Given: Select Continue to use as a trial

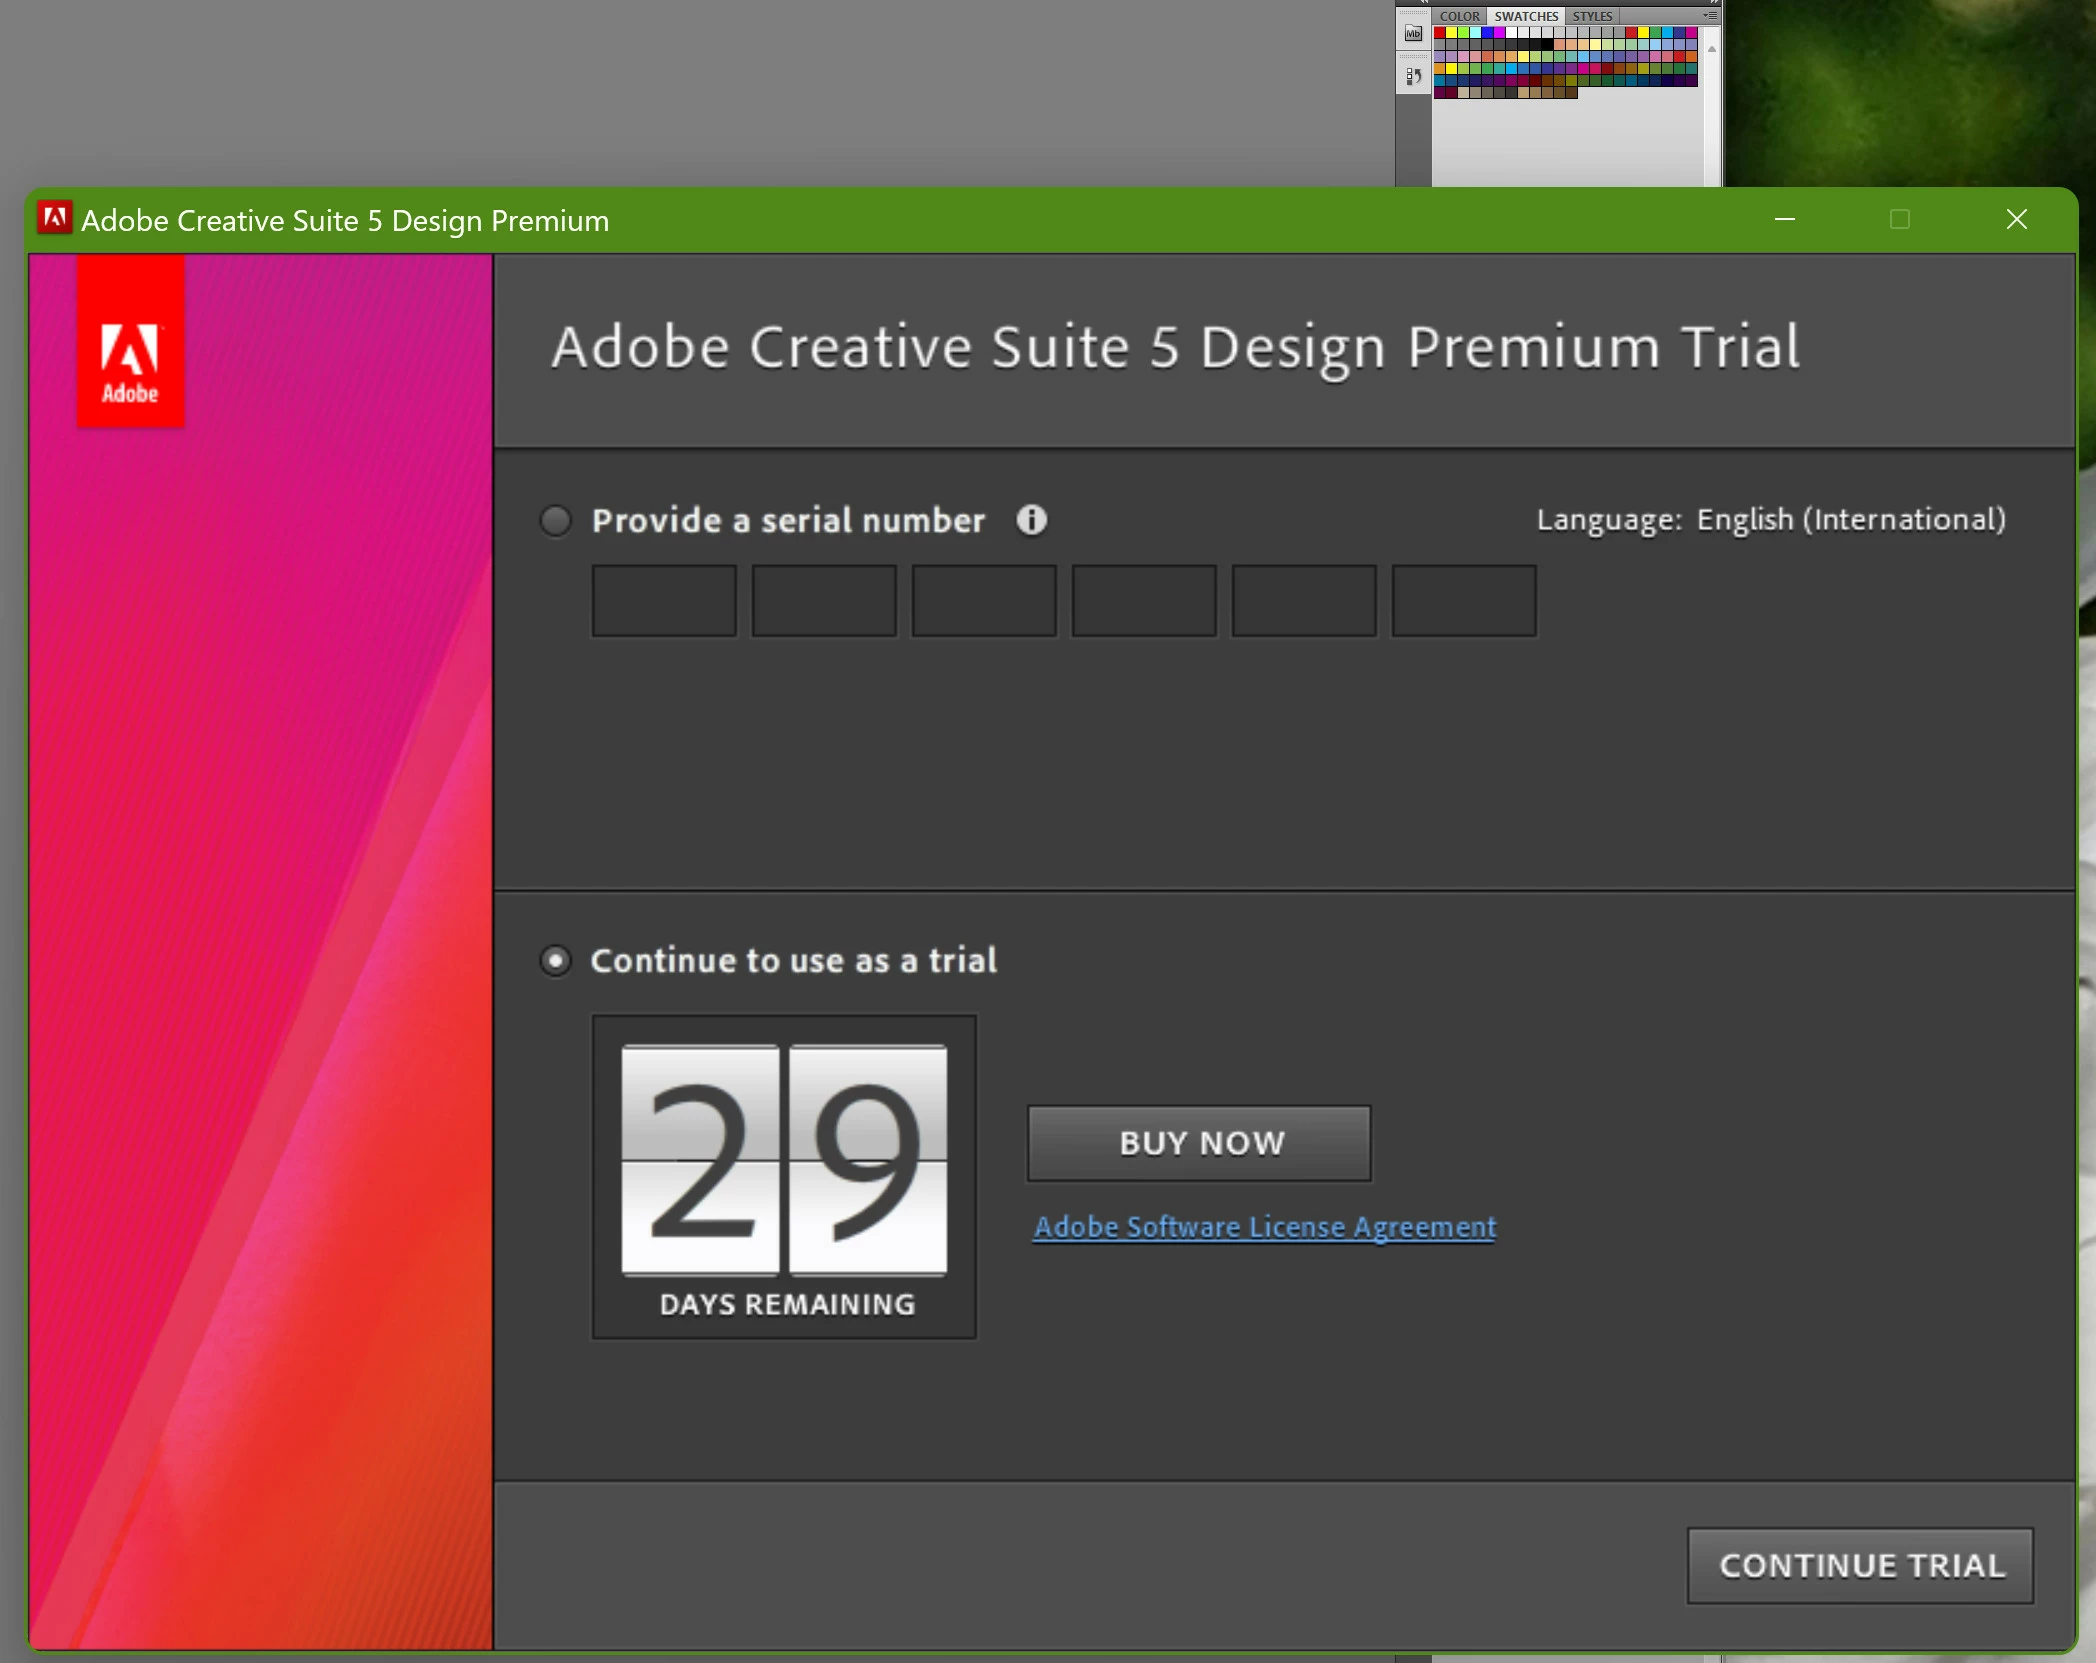Looking at the screenshot, I should (x=556, y=961).
